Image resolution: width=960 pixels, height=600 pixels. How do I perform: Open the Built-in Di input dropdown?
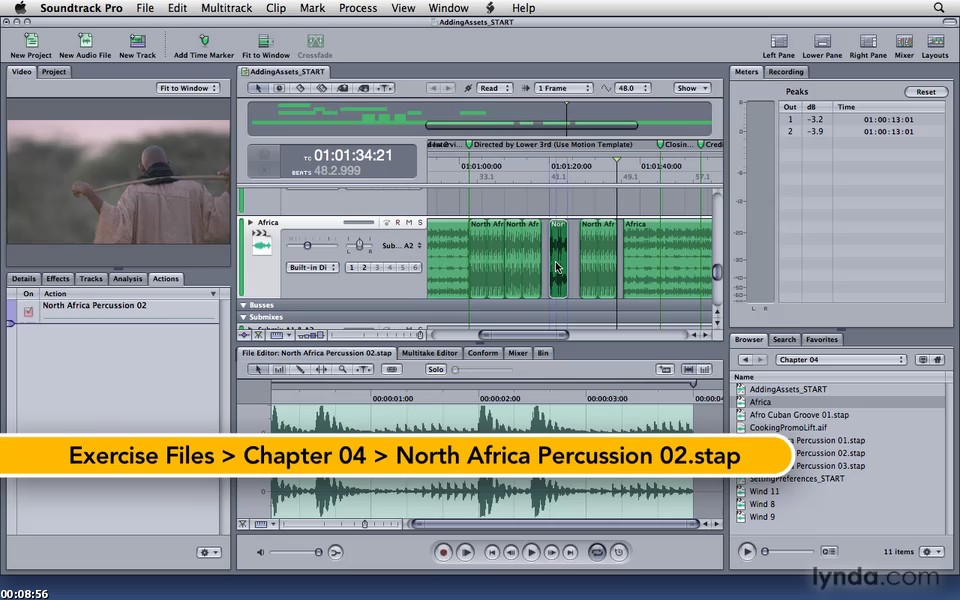coord(312,268)
